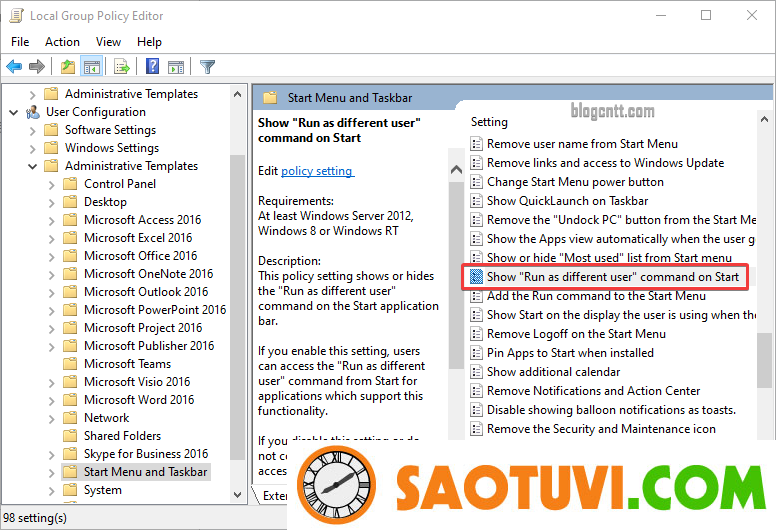Toggle Show/Hide Console Tree icon
Viewport: 776px width, 530px height.
pyautogui.click(x=92, y=66)
